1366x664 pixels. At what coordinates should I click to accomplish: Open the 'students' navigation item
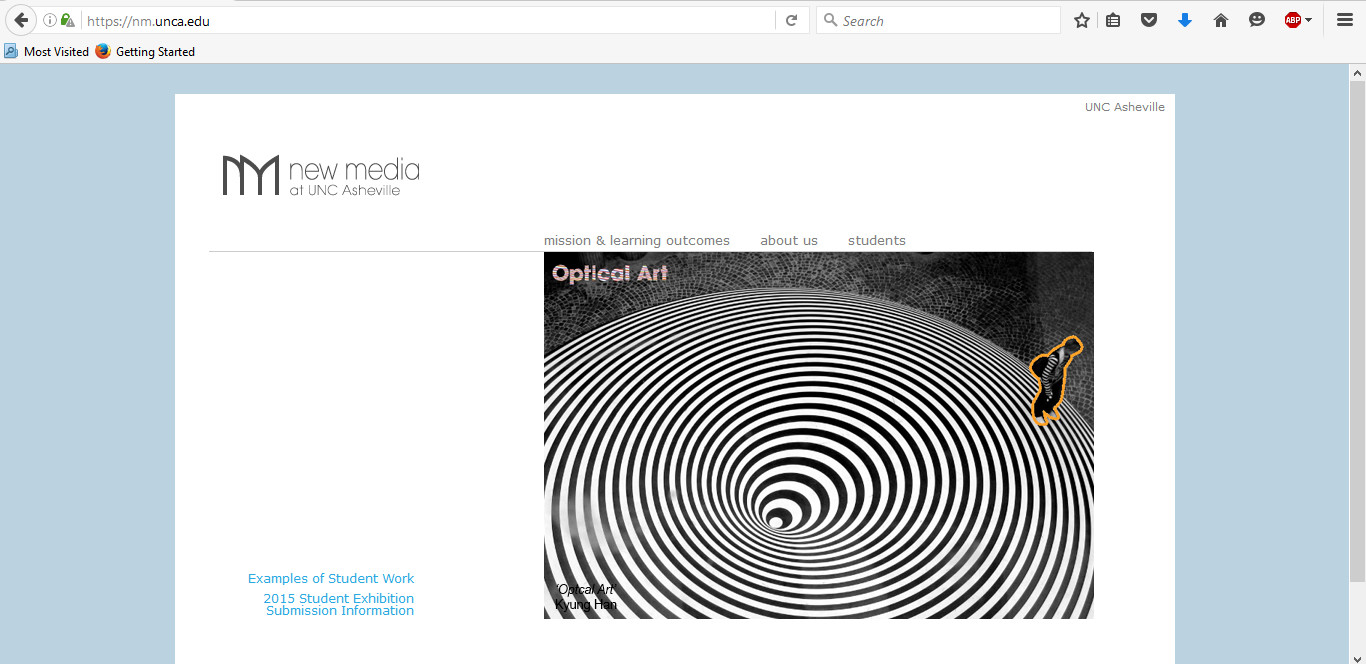[x=876, y=240]
